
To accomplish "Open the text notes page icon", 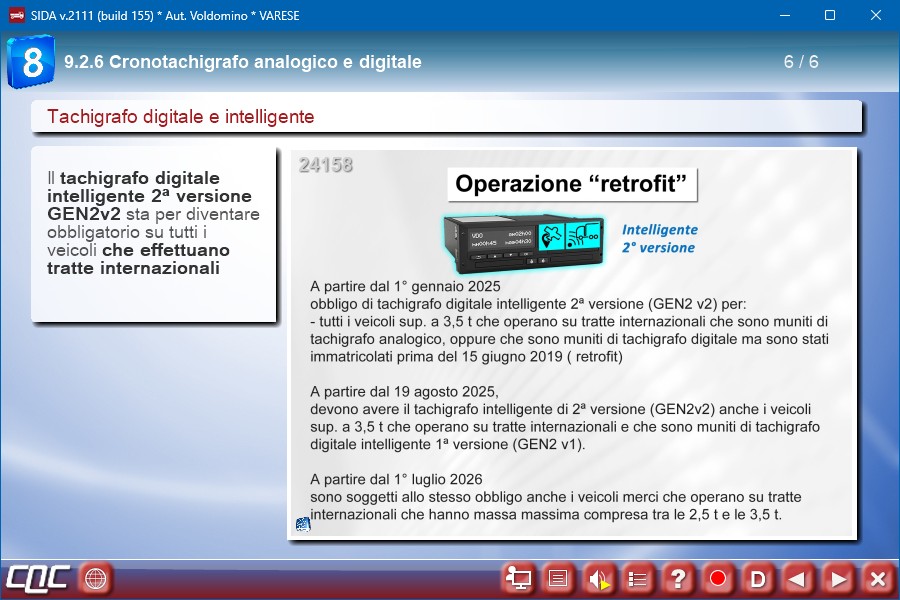I will (558, 578).
